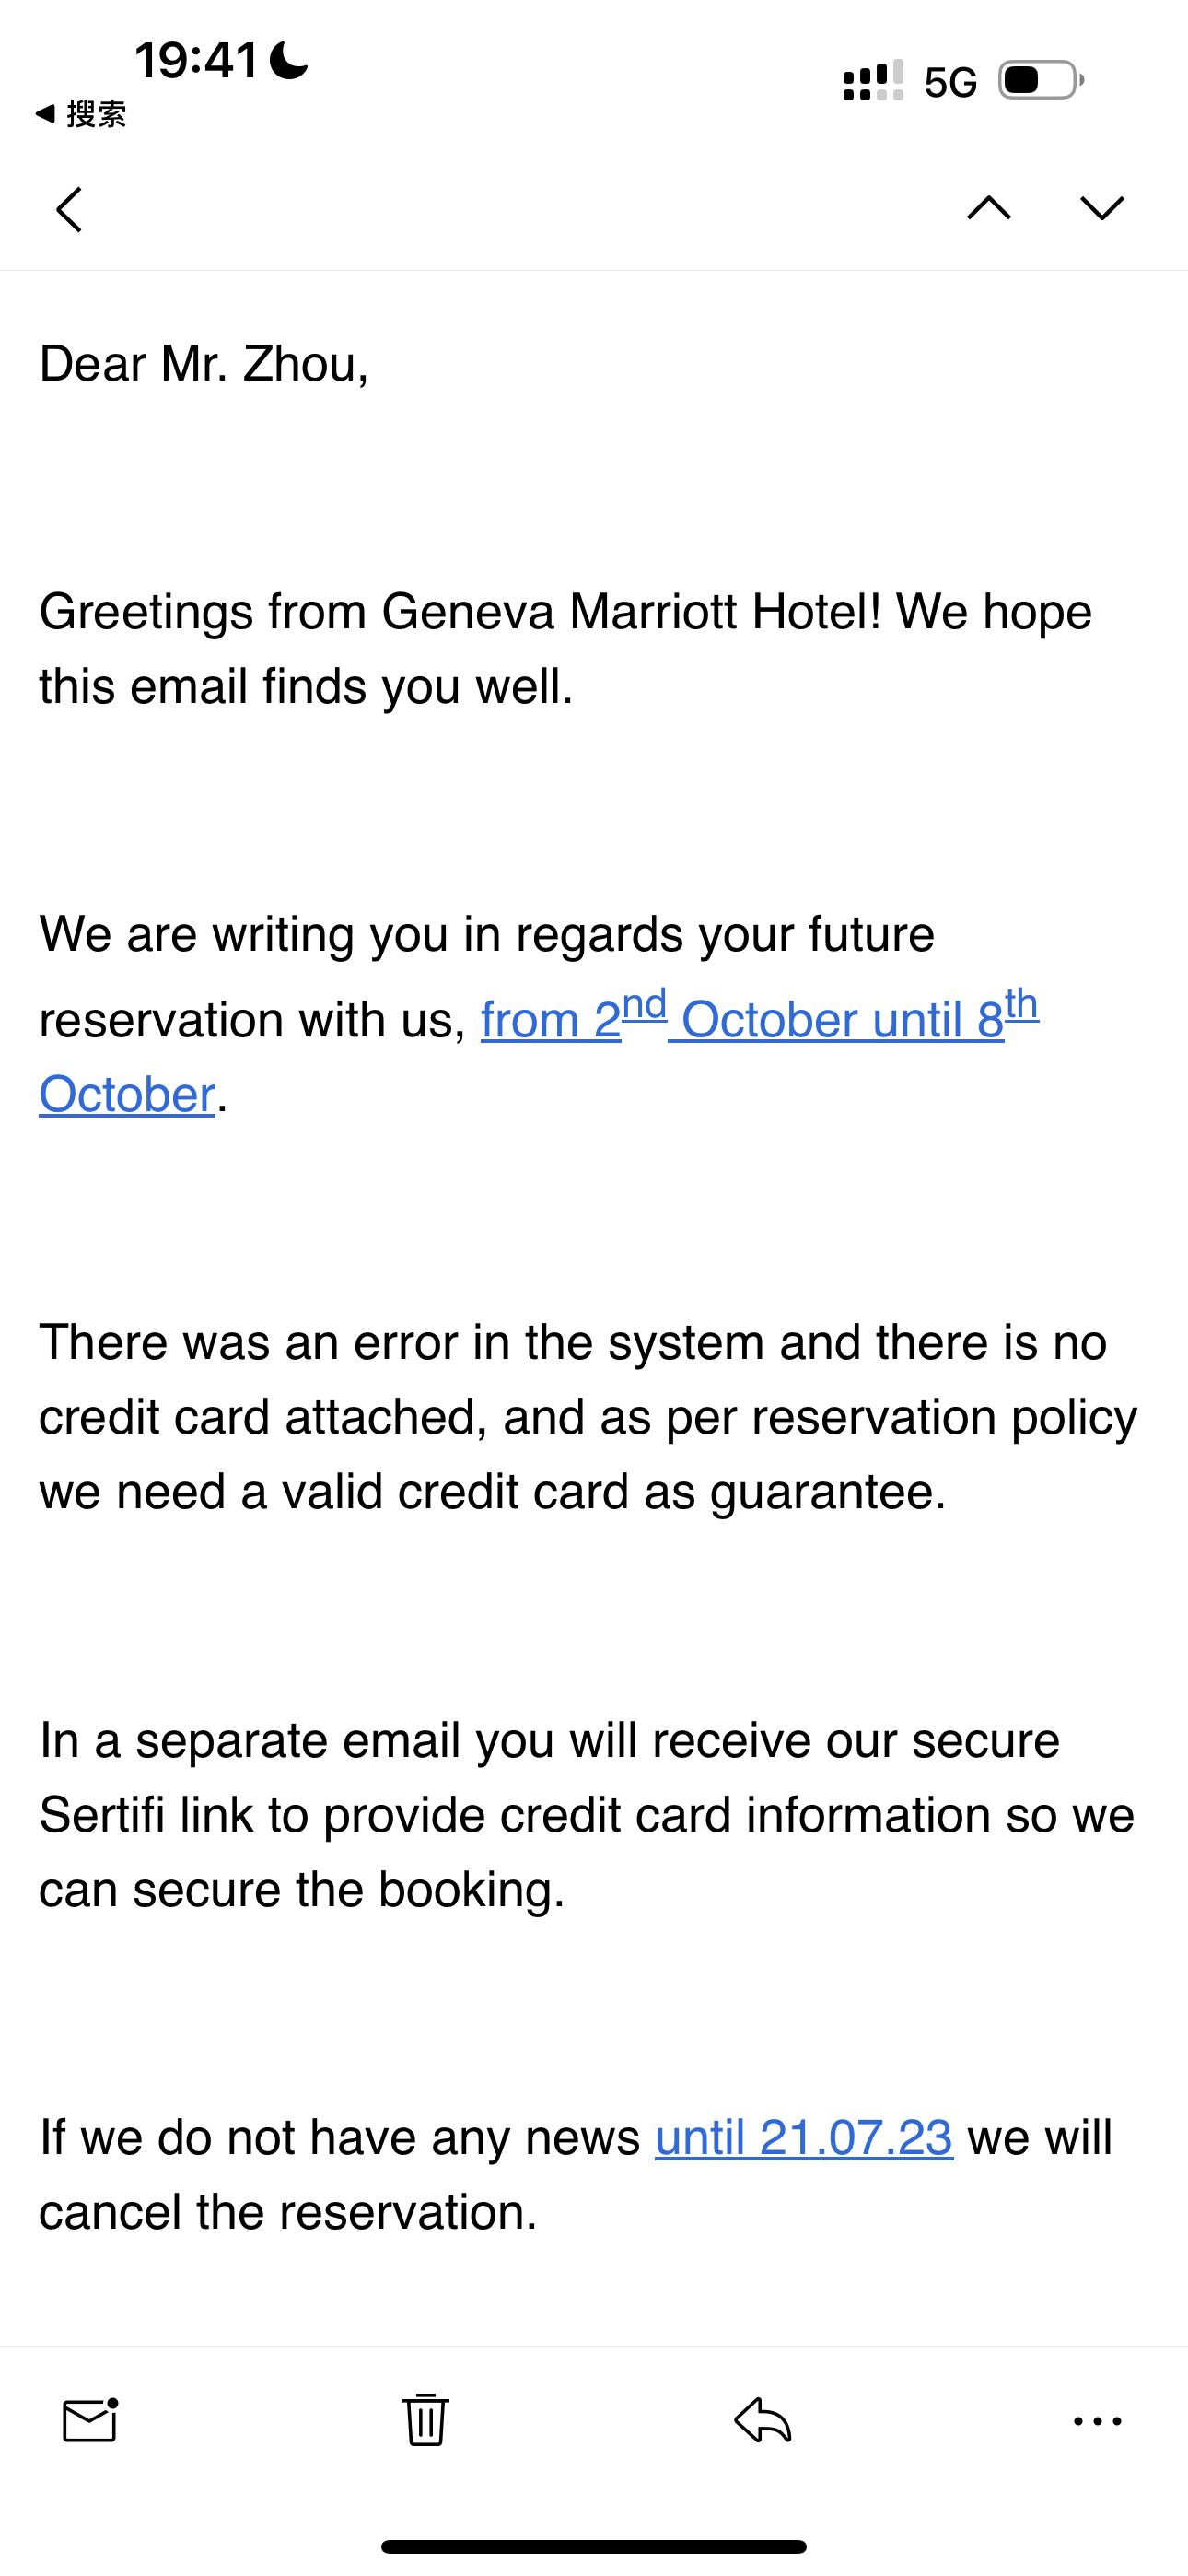Tap the 'Dear Mr. Zhou,' greeting text

204,364
